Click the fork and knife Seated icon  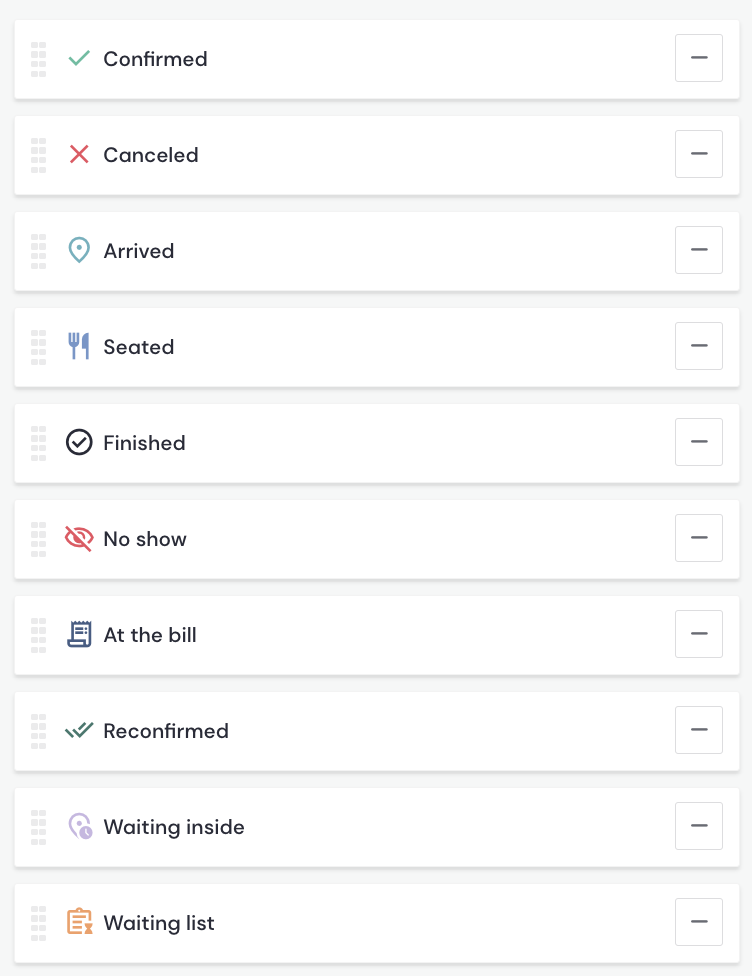pos(79,347)
